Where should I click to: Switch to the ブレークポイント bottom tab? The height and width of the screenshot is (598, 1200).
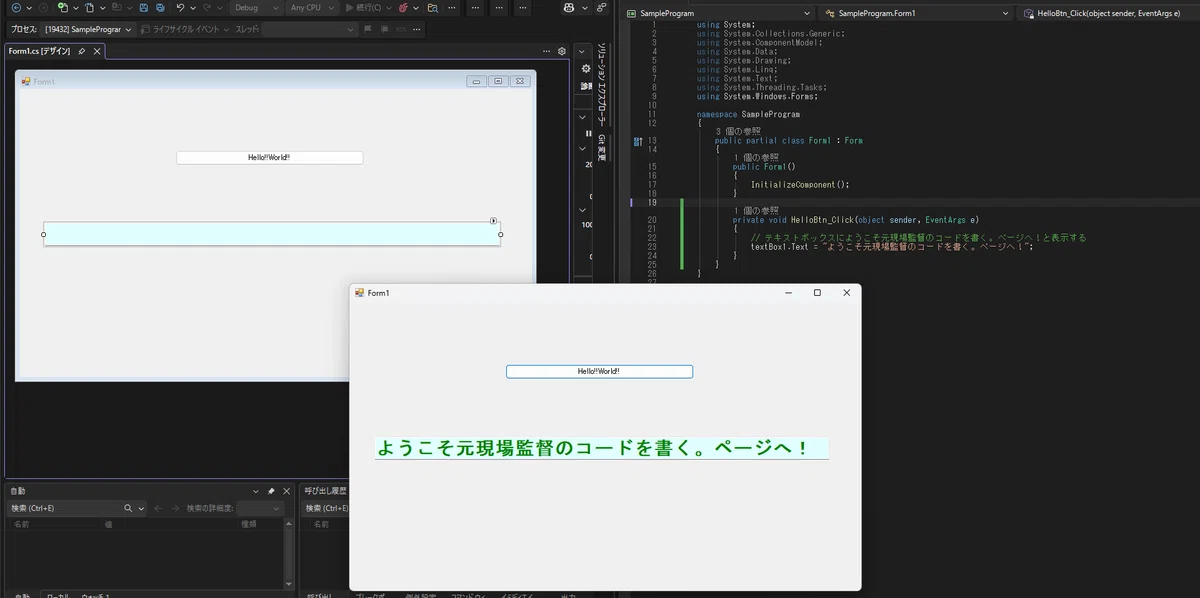(370, 594)
